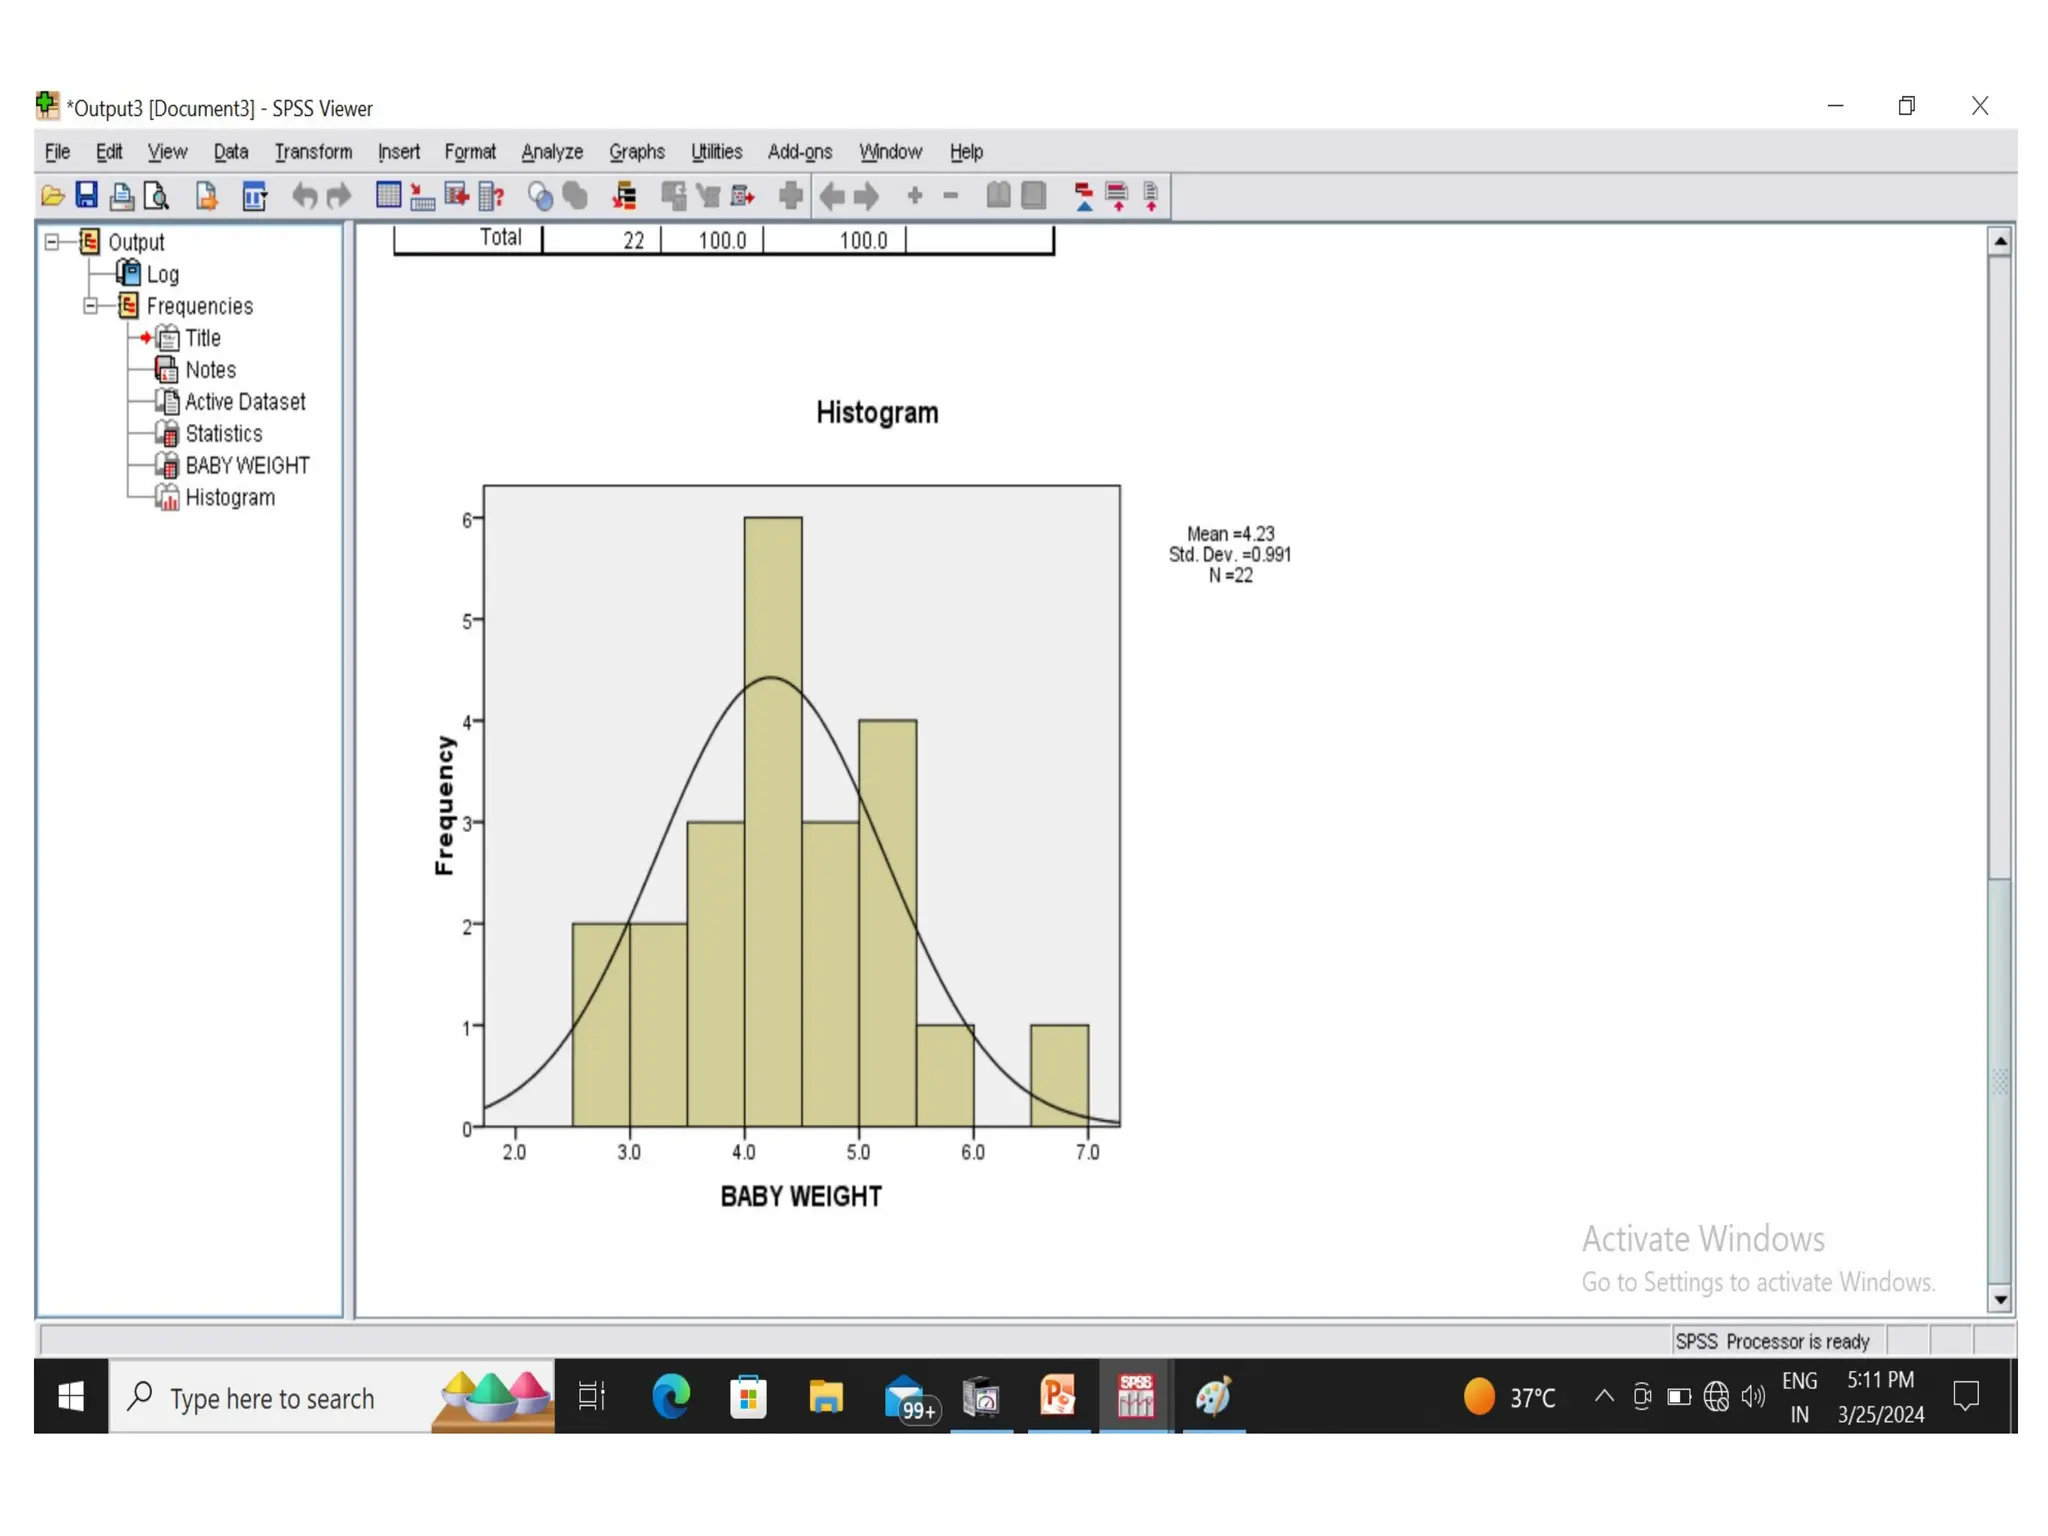Click the Dialog Recall dropdown icon
2048x1536 pixels.
point(255,196)
